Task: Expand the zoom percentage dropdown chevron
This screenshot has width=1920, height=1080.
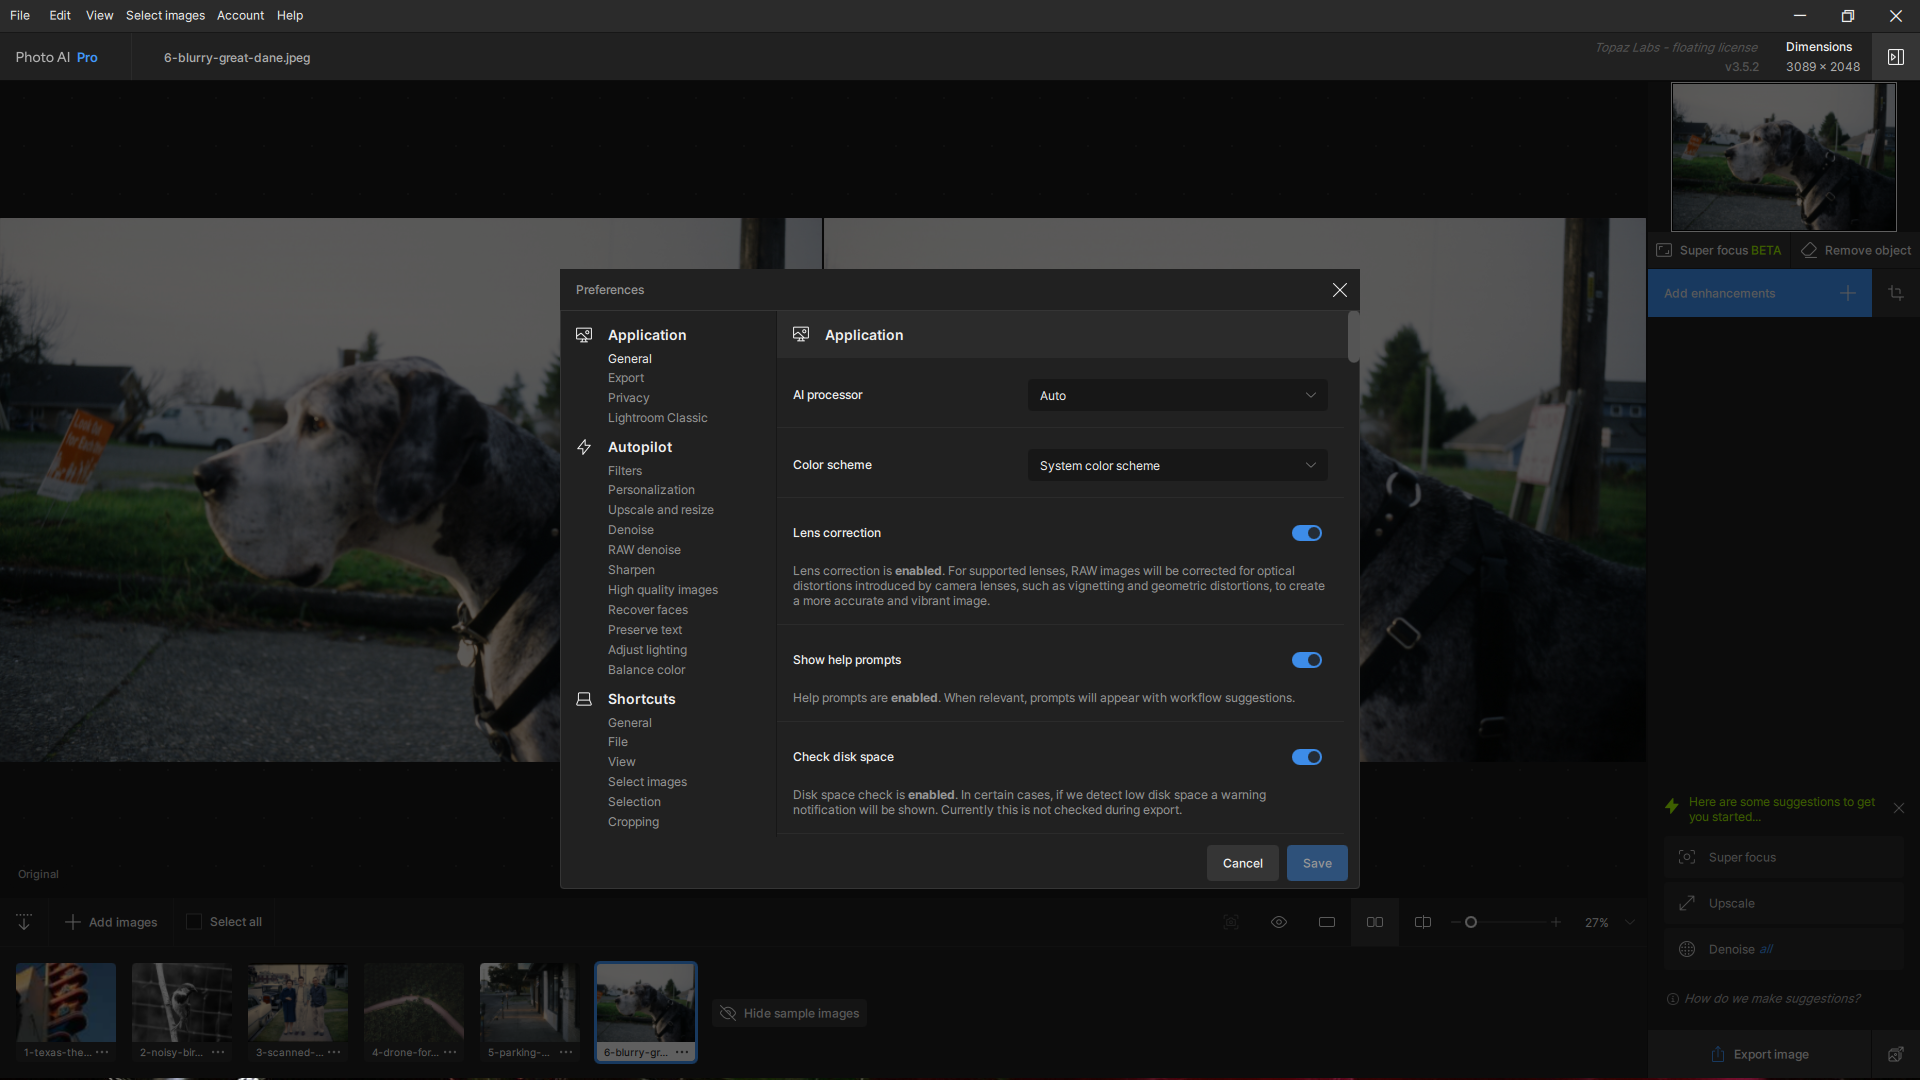Action: (1630, 923)
